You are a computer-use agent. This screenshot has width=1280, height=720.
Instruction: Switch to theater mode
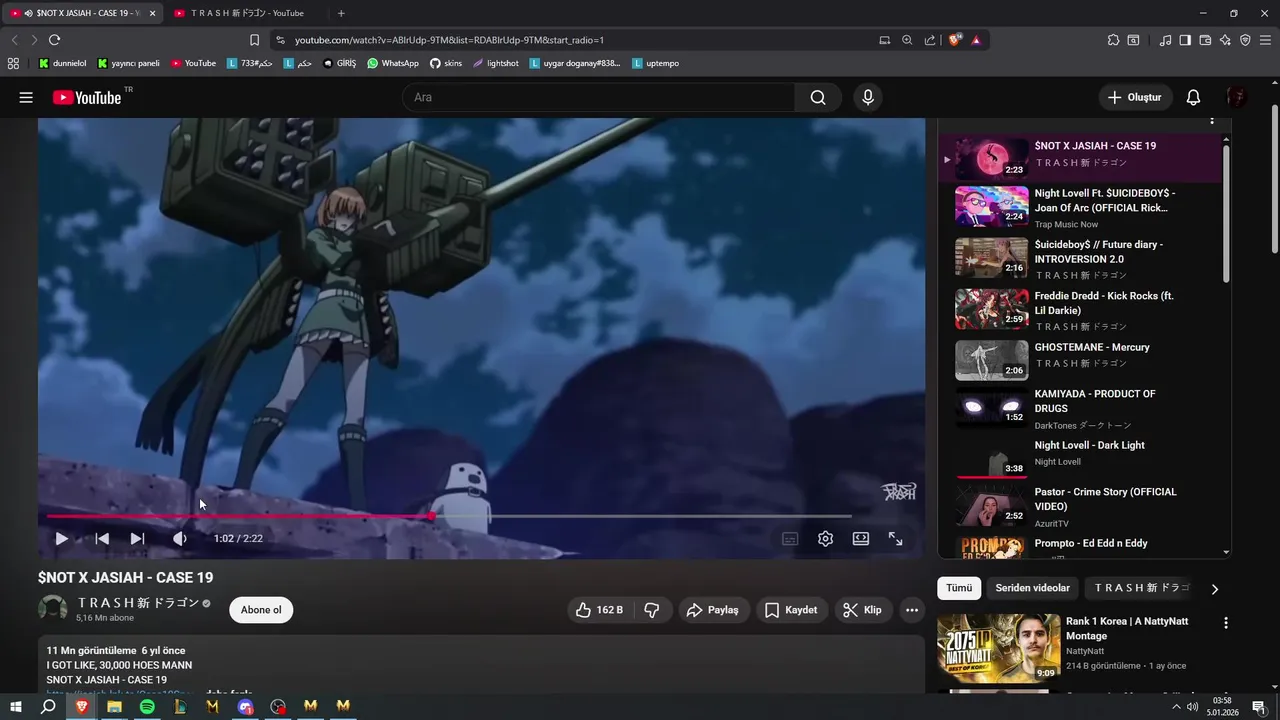[861, 539]
